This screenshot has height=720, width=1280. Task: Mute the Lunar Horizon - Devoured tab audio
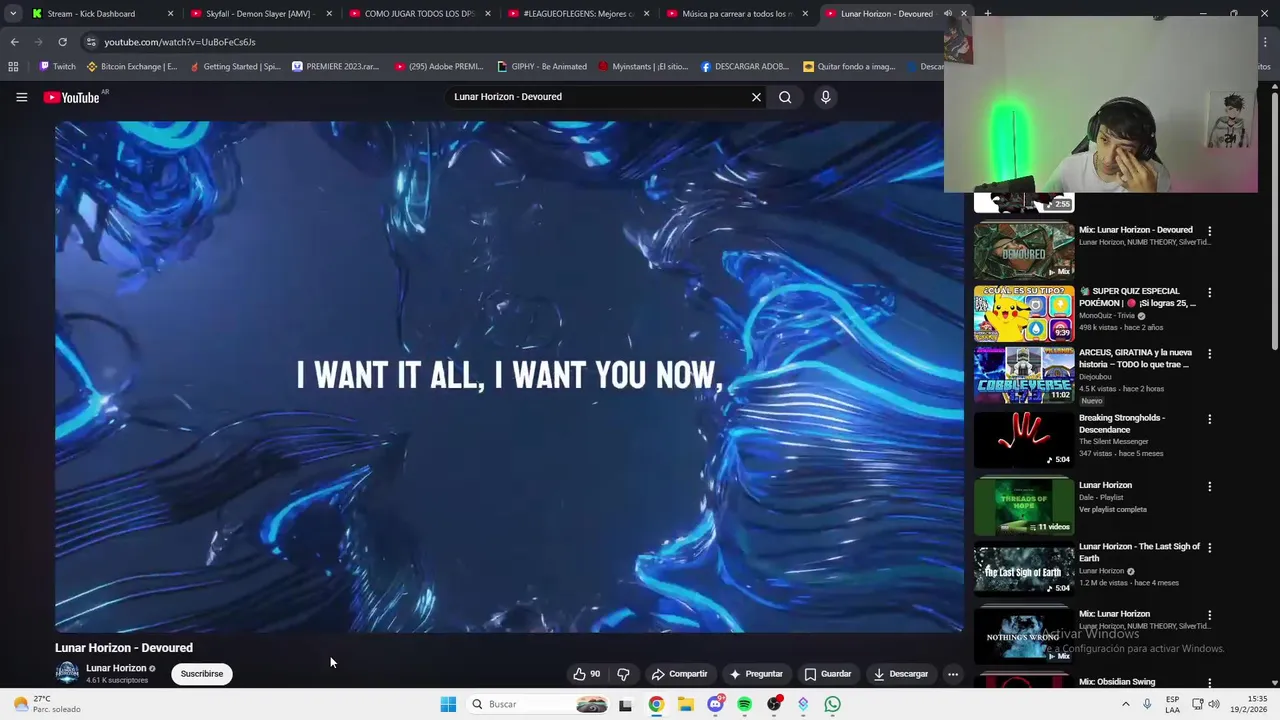[948, 14]
